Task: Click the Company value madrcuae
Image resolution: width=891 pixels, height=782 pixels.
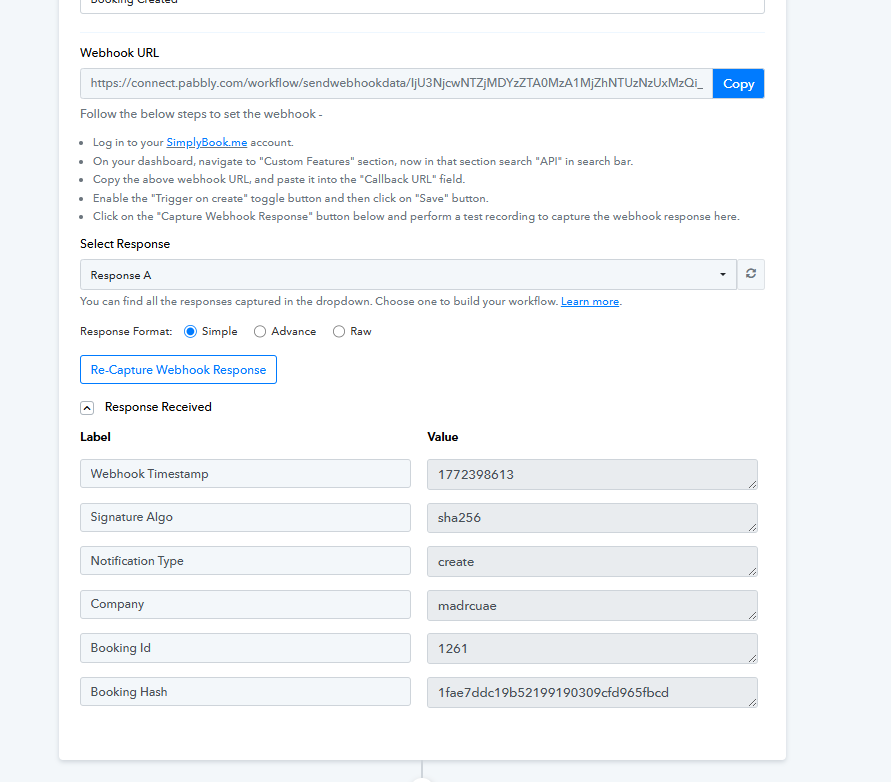Action: coord(590,605)
